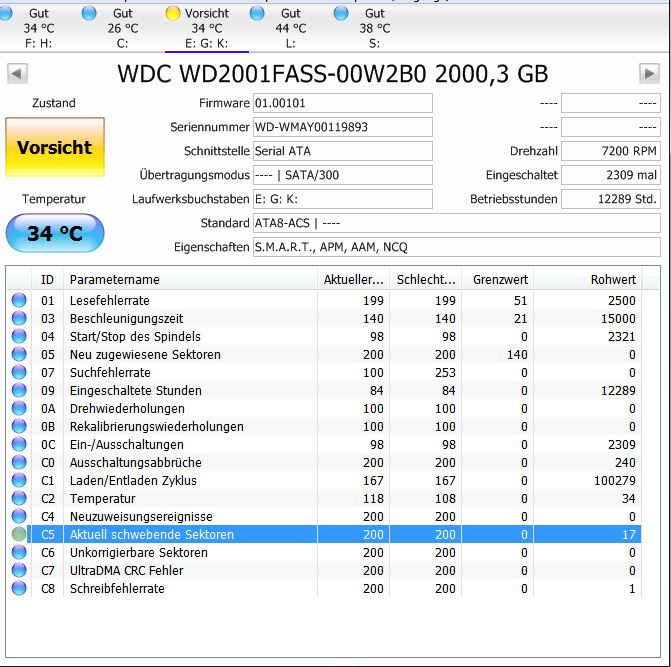This screenshot has height=667, width=671.
Task: Click the Parametername column header
Action: 190,279
